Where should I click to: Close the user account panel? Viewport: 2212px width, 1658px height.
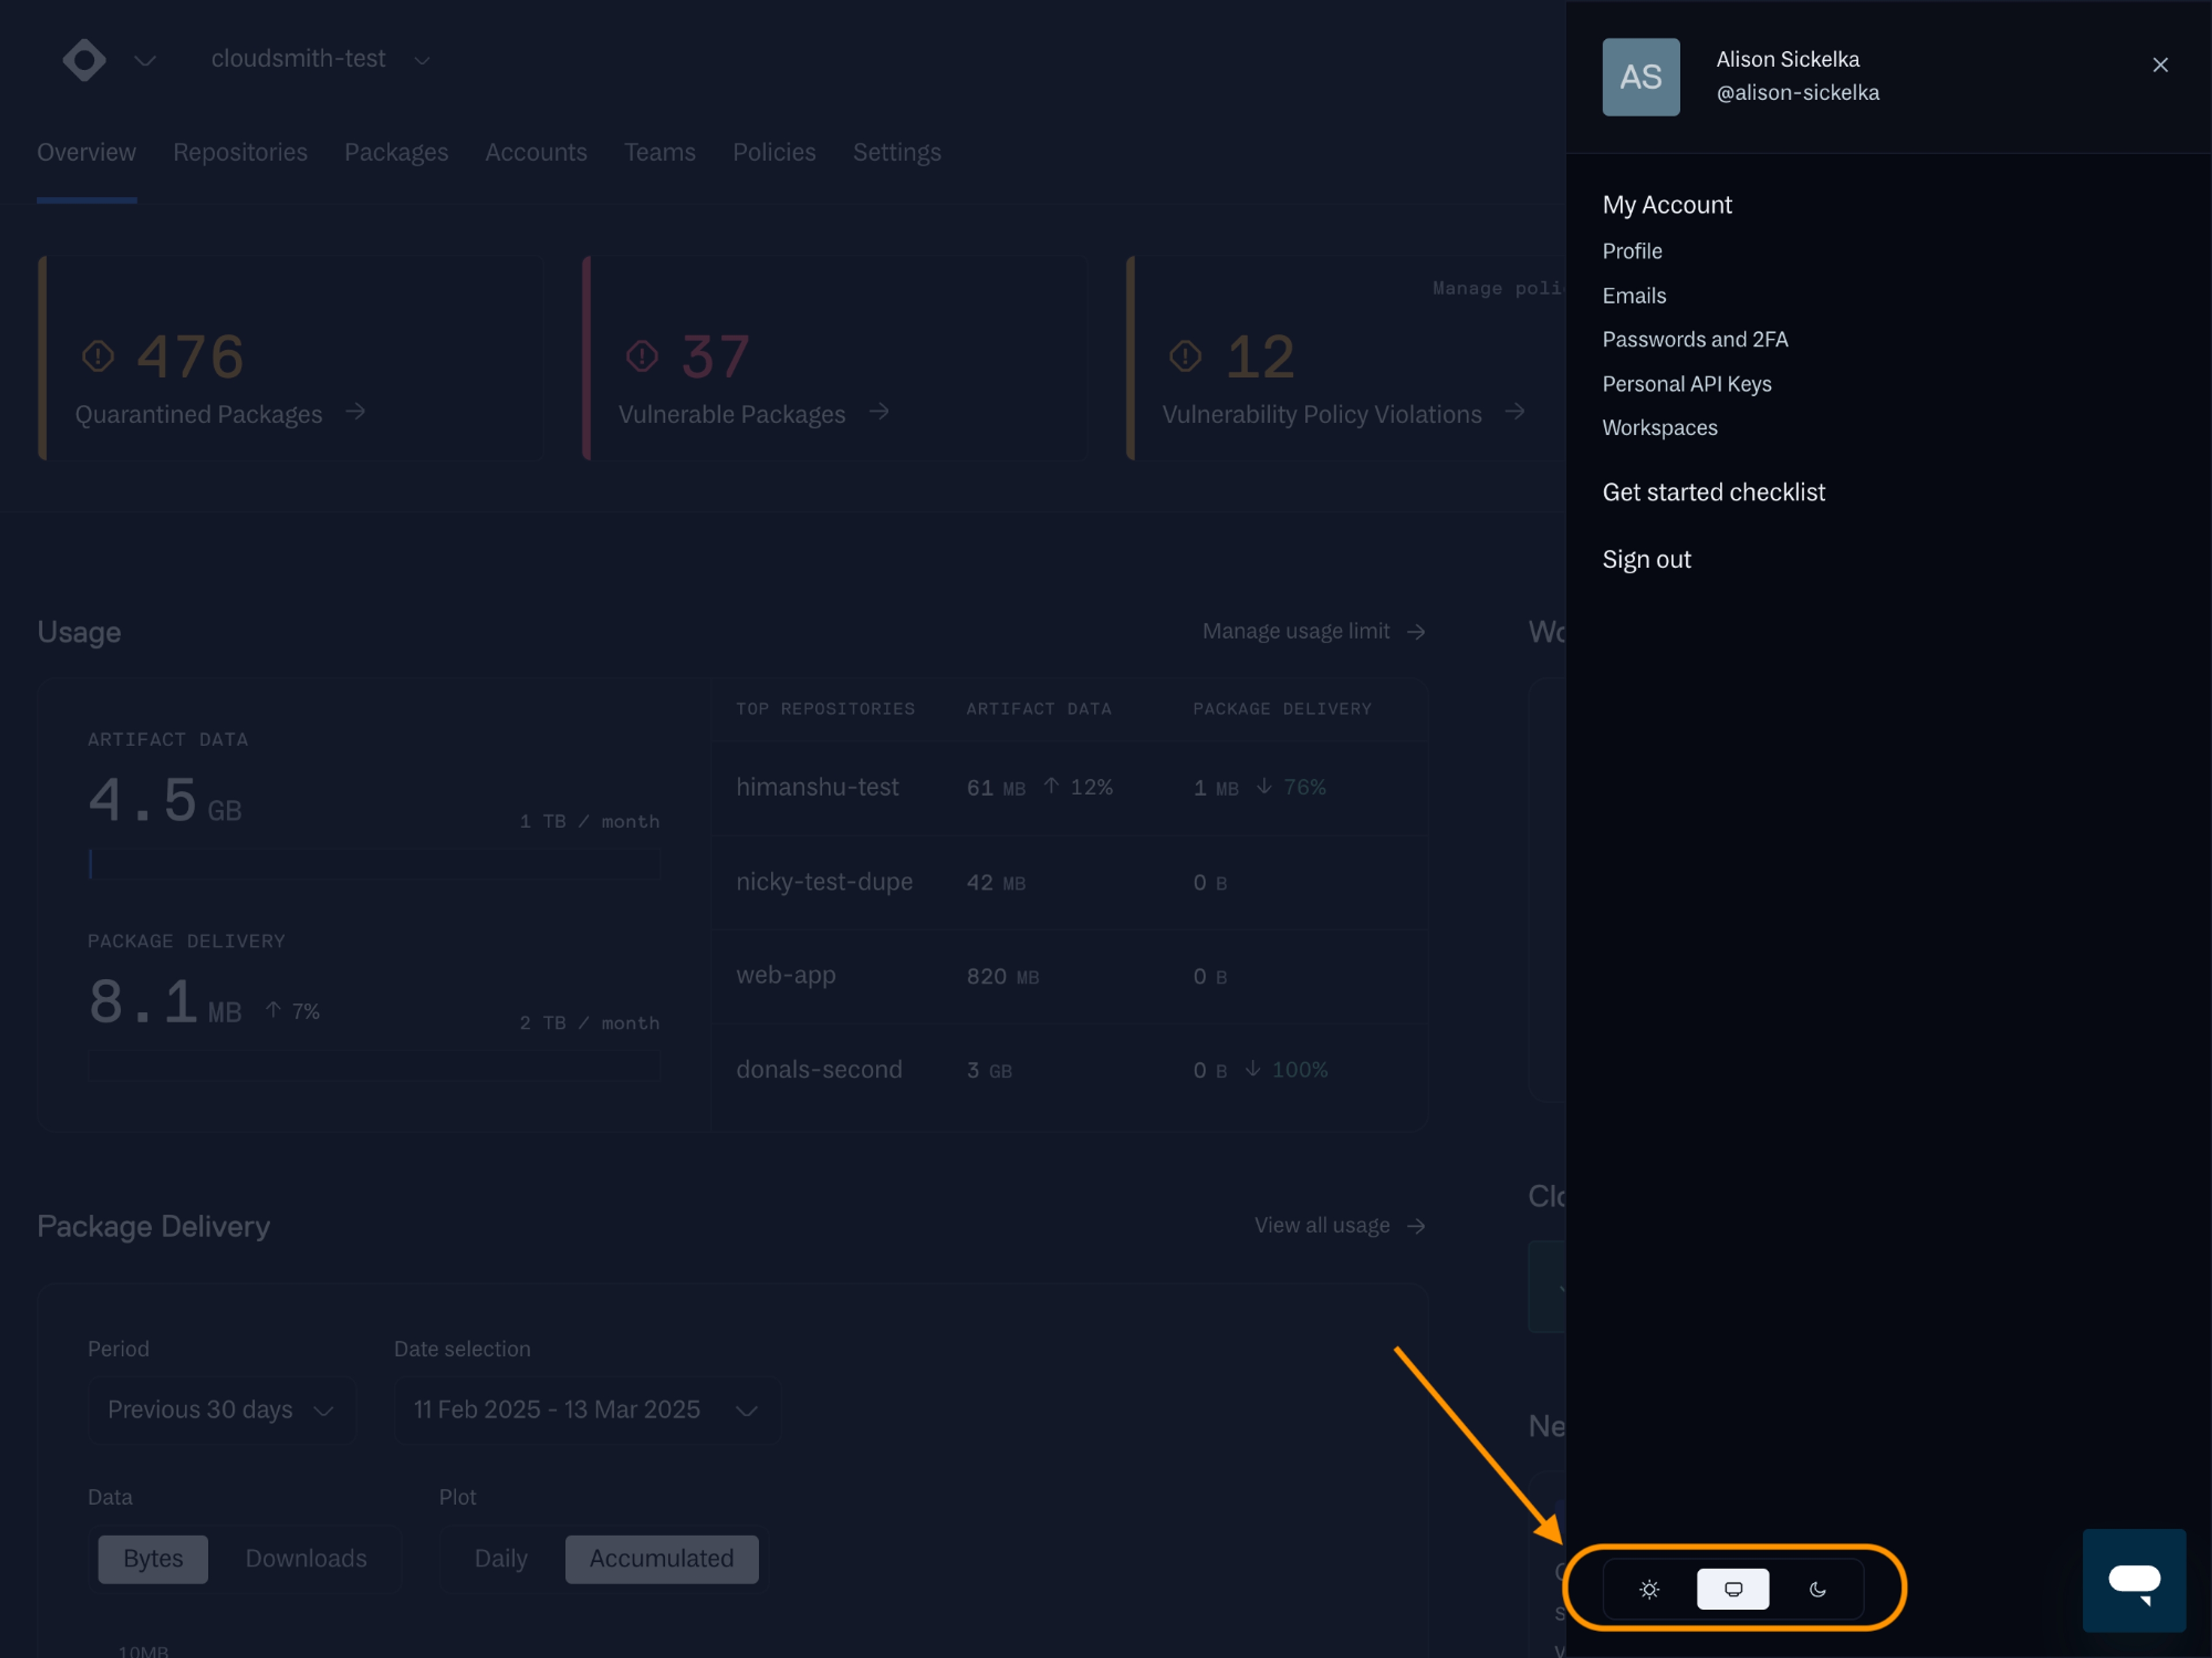pyautogui.click(x=2160, y=65)
